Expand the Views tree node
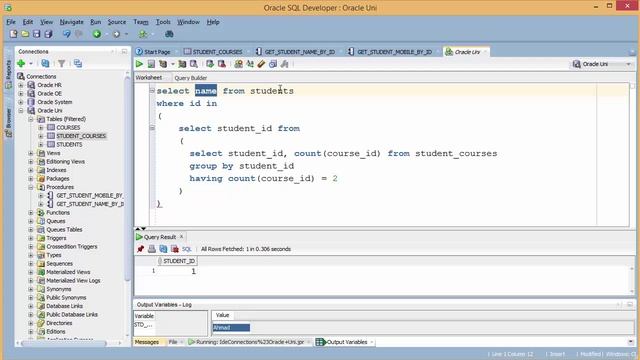Viewport: 640px width, 360px height. (x=31, y=153)
